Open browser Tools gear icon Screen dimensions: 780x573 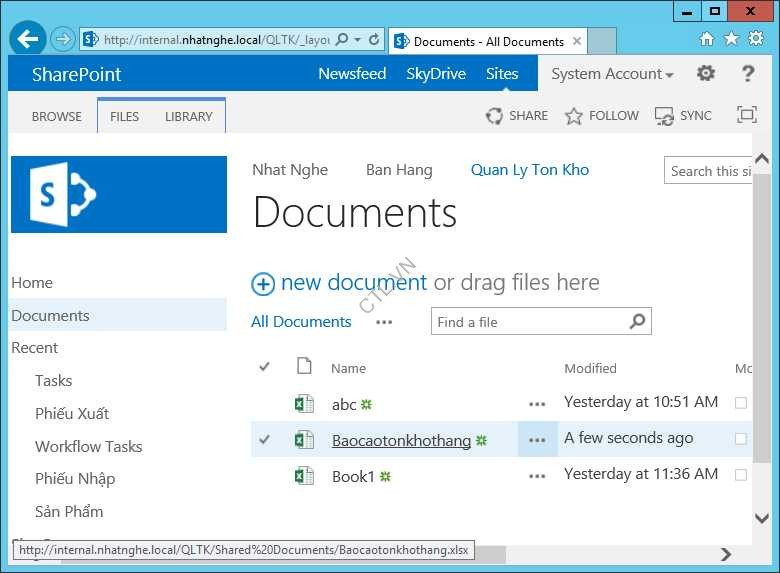pos(756,38)
